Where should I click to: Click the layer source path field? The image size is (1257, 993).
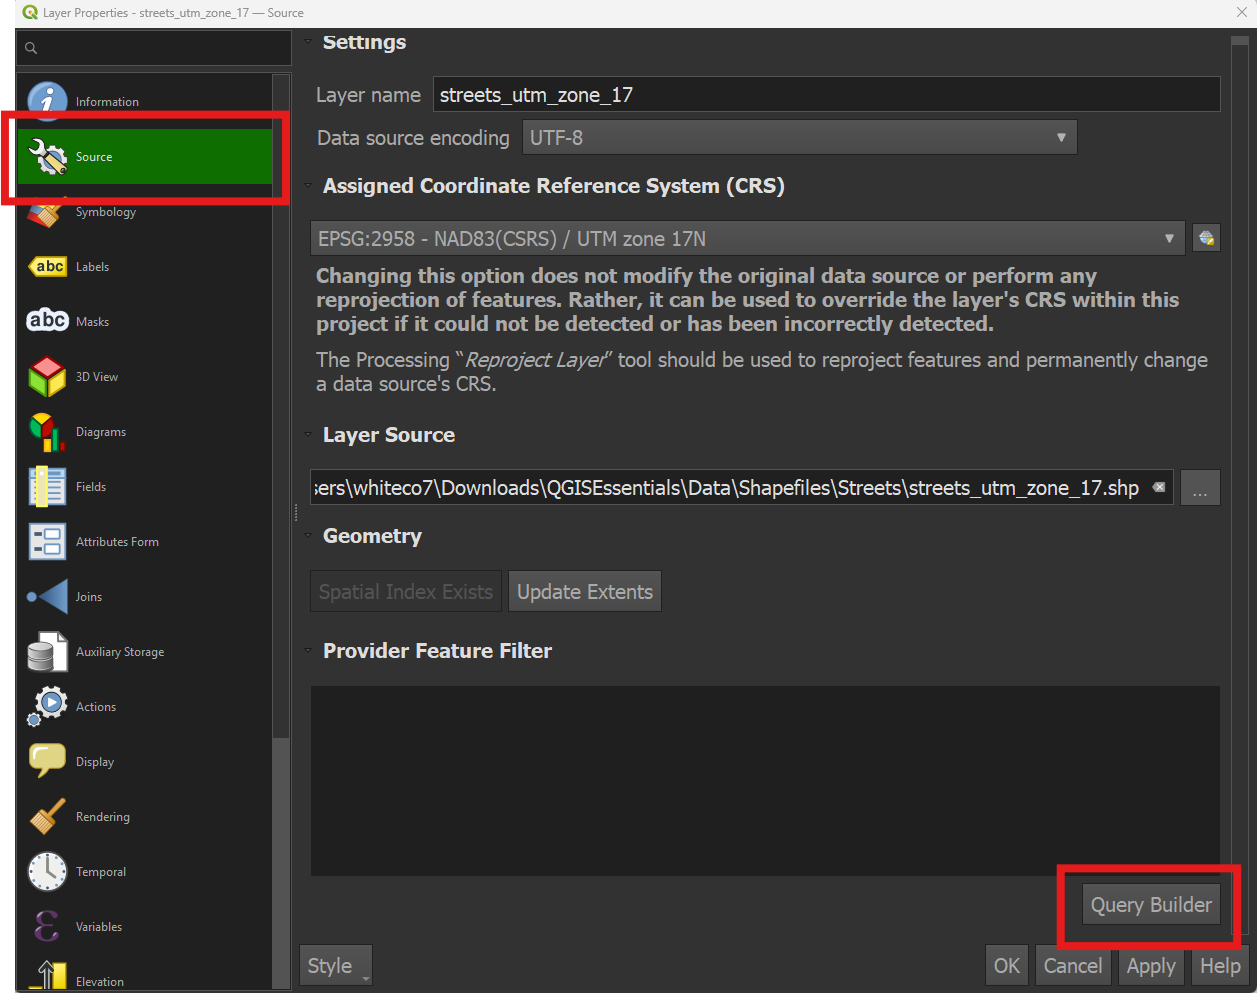pos(741,488)
